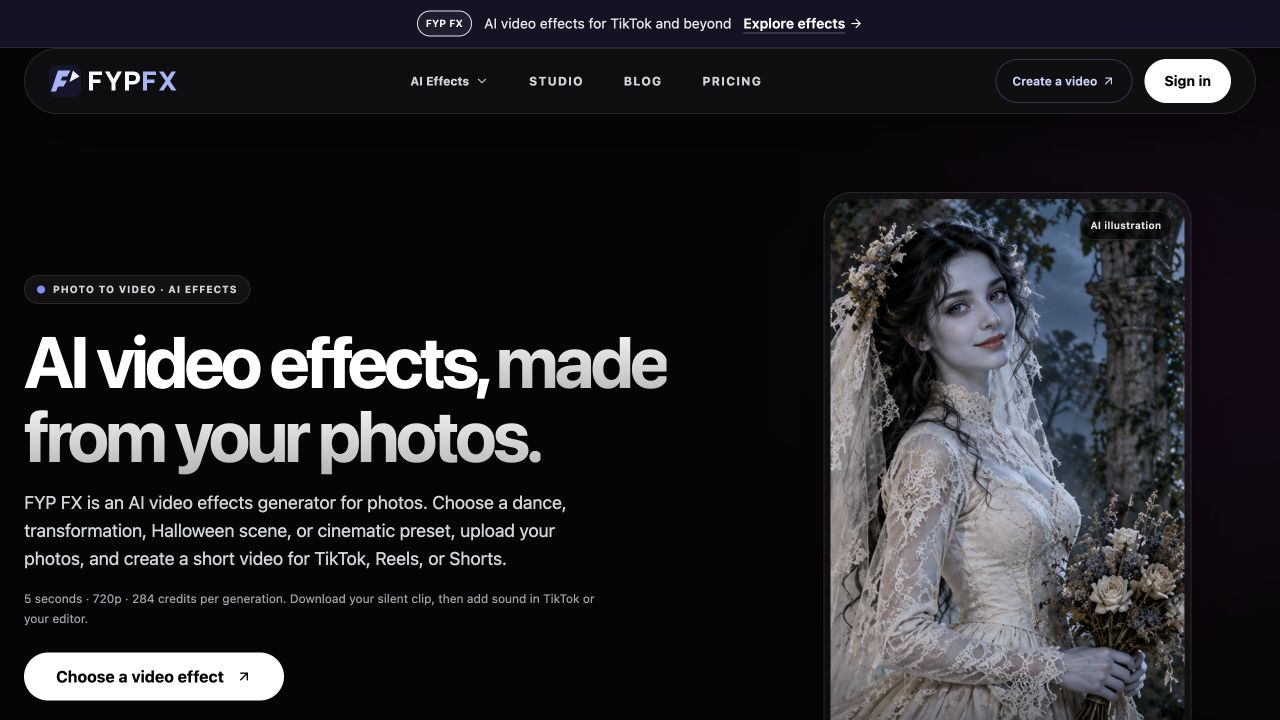Click the FYP FX banner badge

point(444,23)
